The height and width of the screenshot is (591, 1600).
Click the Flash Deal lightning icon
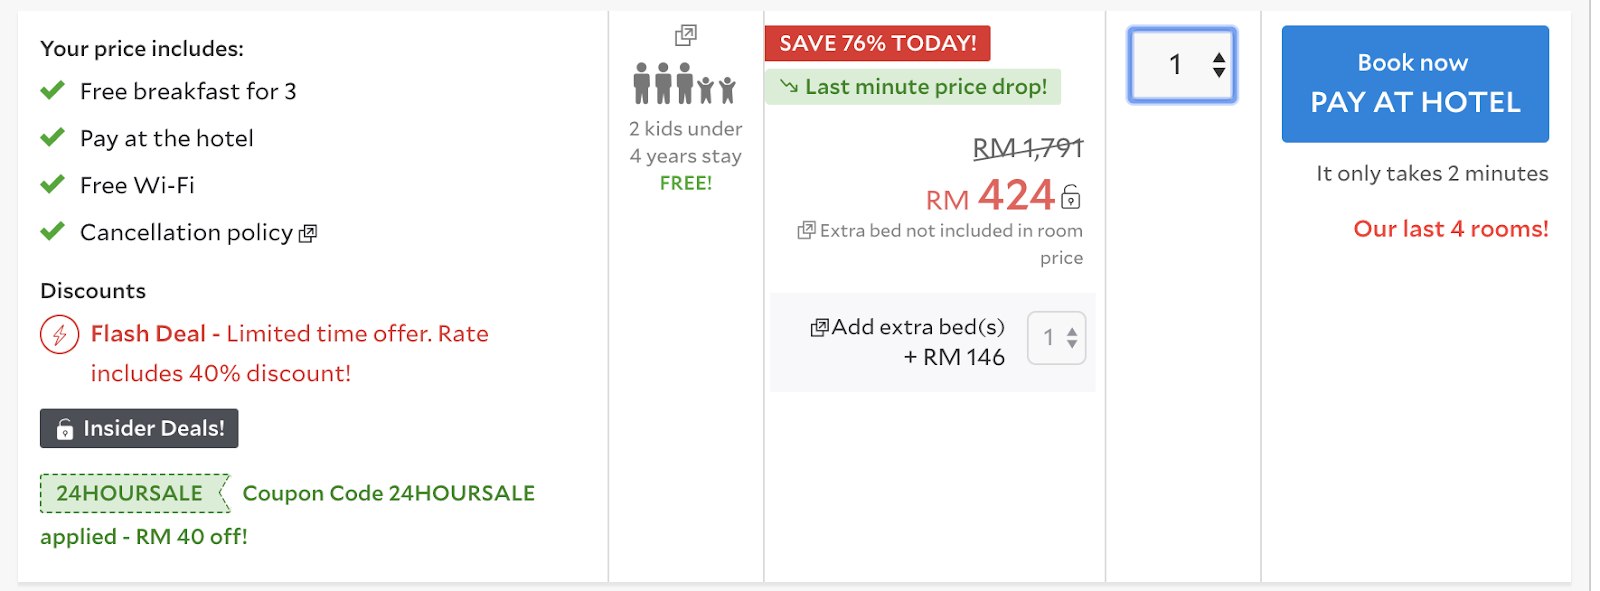(x=59, y=334)
